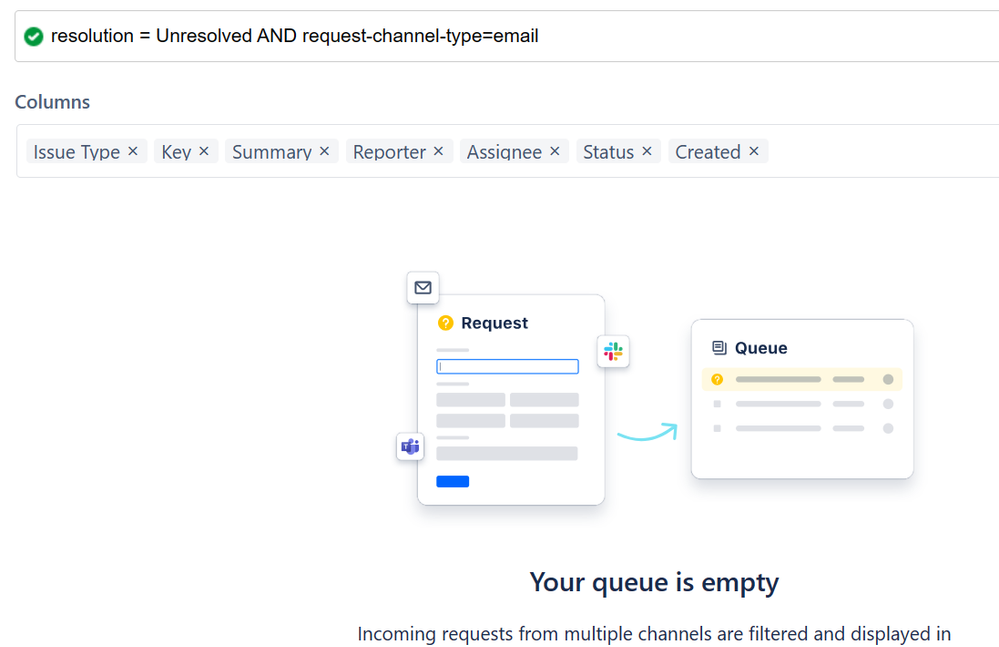
Task: Click the 'Your queue is empty' heading
Action: coord(654,582)
